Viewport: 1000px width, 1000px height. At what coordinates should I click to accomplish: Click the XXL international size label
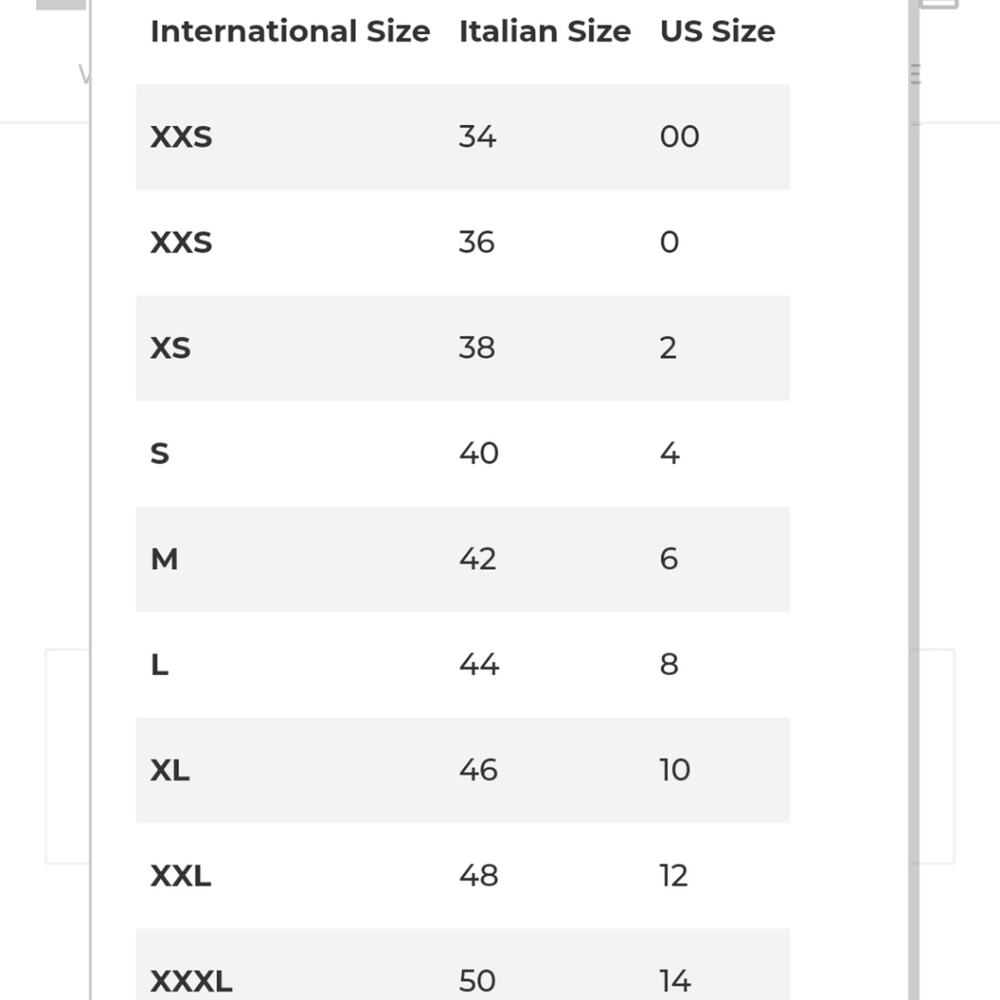click(180, 876)
